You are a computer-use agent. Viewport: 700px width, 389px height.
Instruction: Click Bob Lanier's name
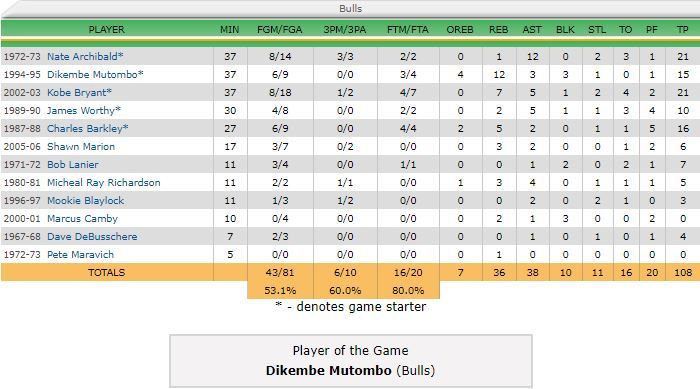(73, 164)
